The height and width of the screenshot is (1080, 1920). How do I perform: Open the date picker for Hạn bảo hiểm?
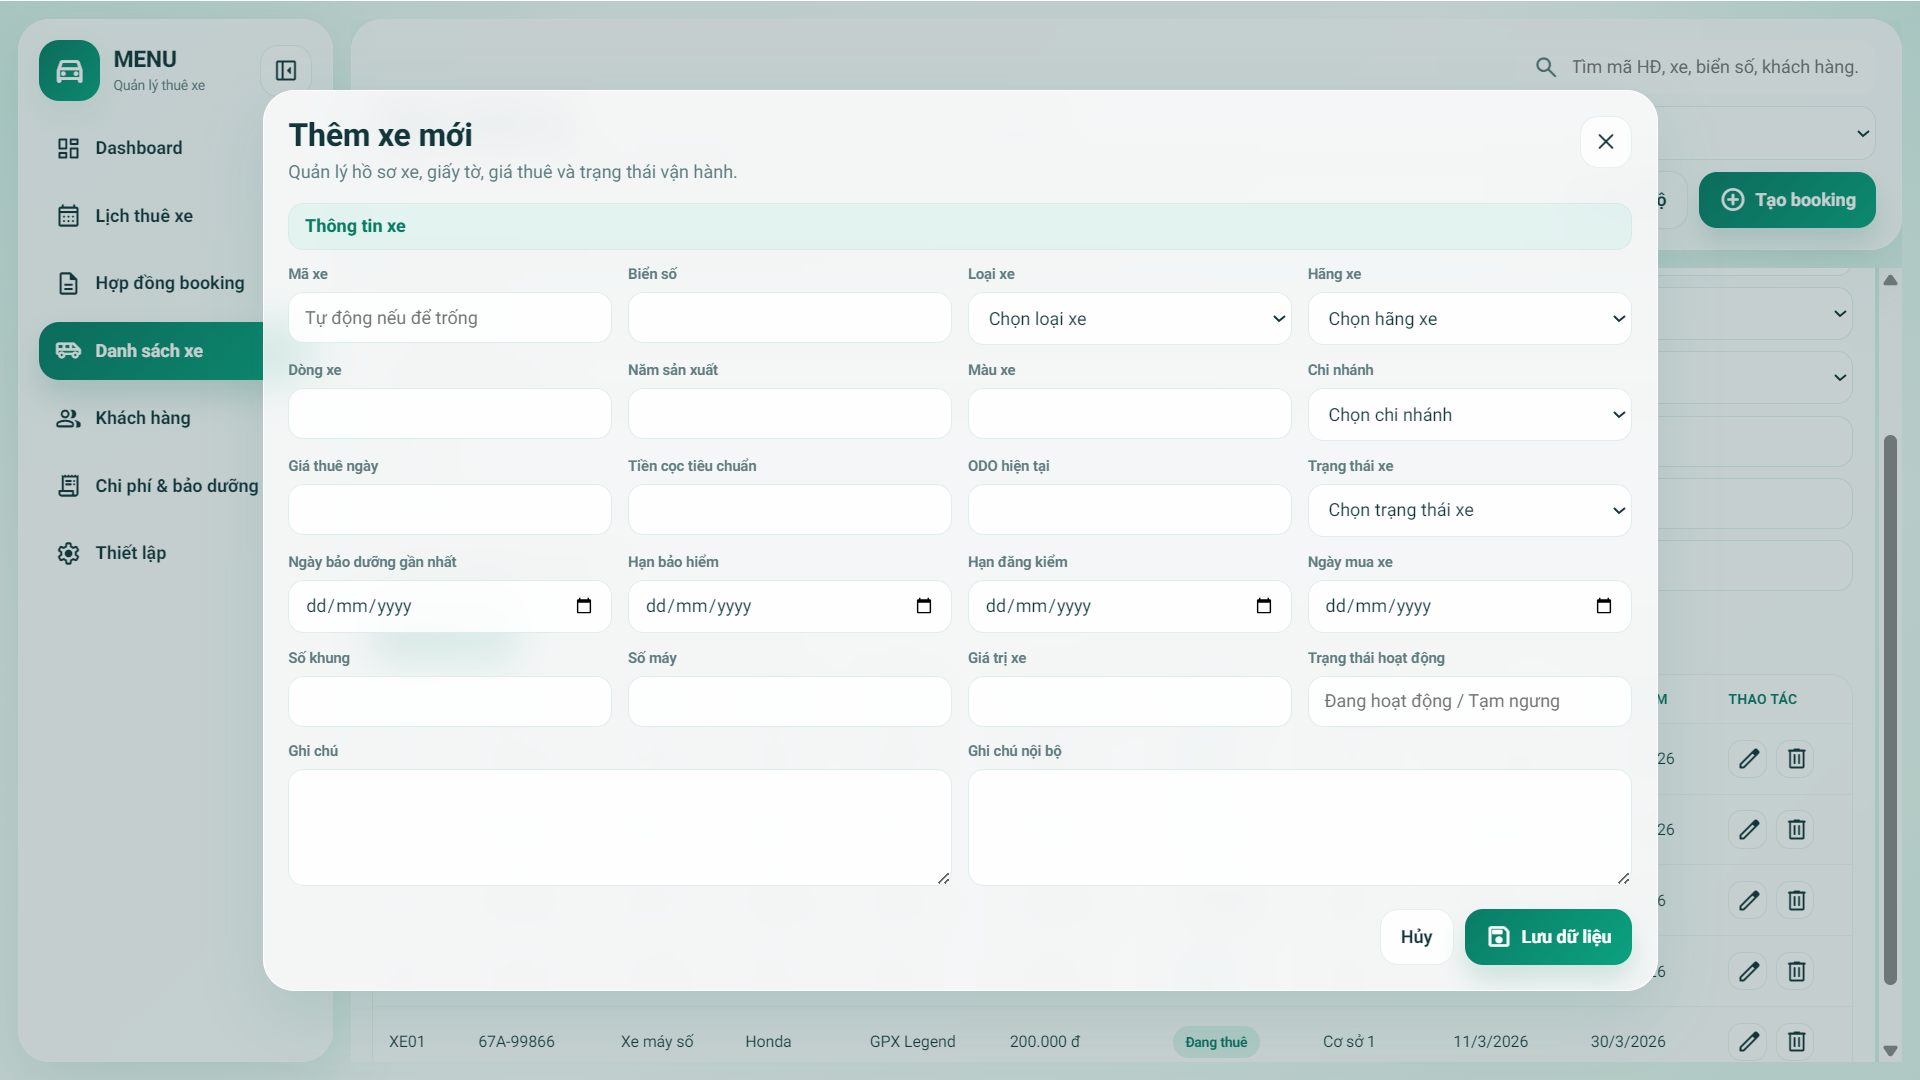pos(925,606)
